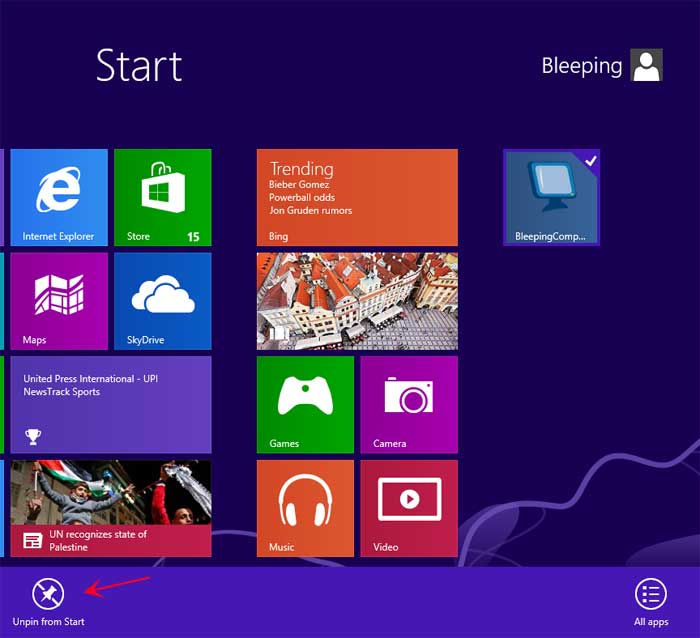Launch the Maps tile
Image resolution: width=700 pixels, height=638 pixels.
pos(59,301)
